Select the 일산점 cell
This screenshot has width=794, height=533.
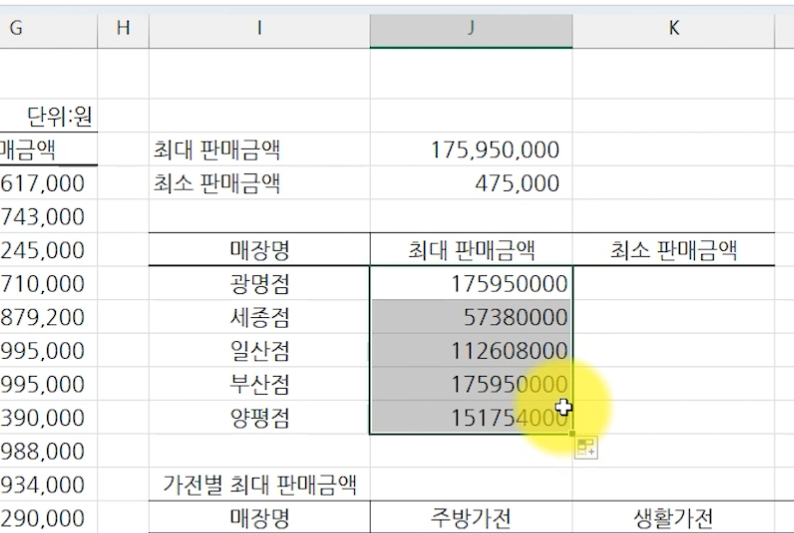(x=259, y=350)
